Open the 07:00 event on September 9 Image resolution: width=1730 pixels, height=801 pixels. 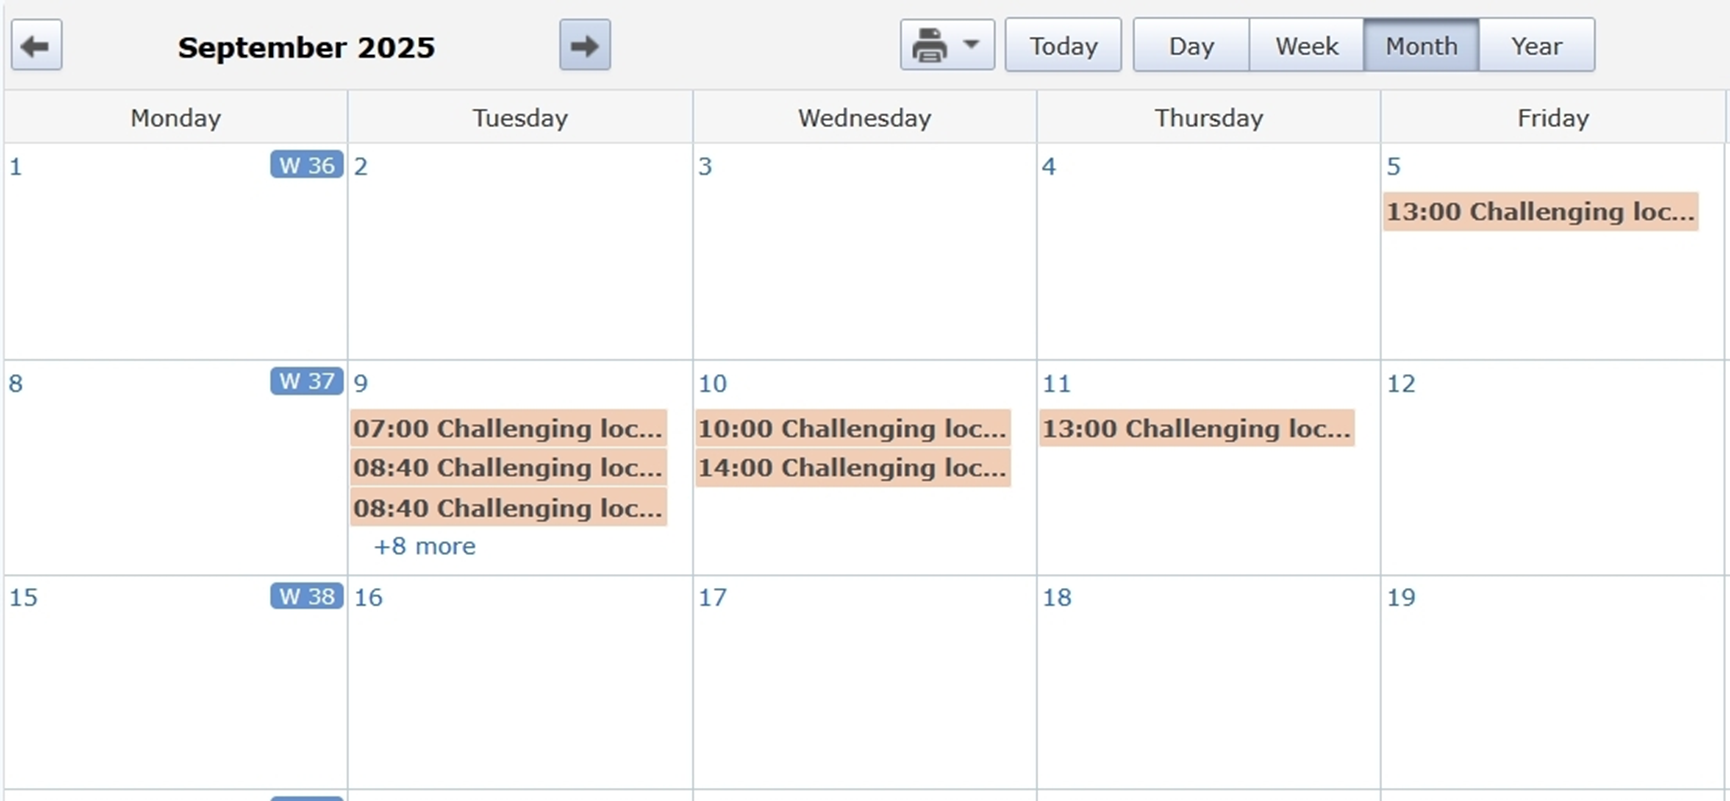[x=507, y=428]
